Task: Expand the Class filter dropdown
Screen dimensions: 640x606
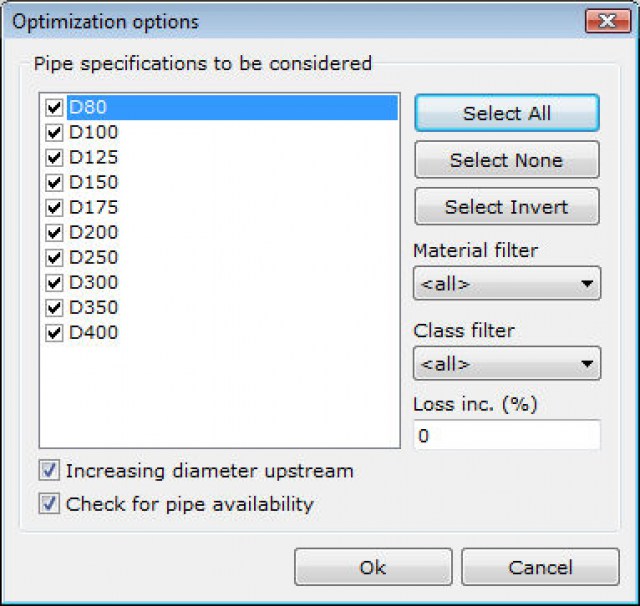Action: 506,363
